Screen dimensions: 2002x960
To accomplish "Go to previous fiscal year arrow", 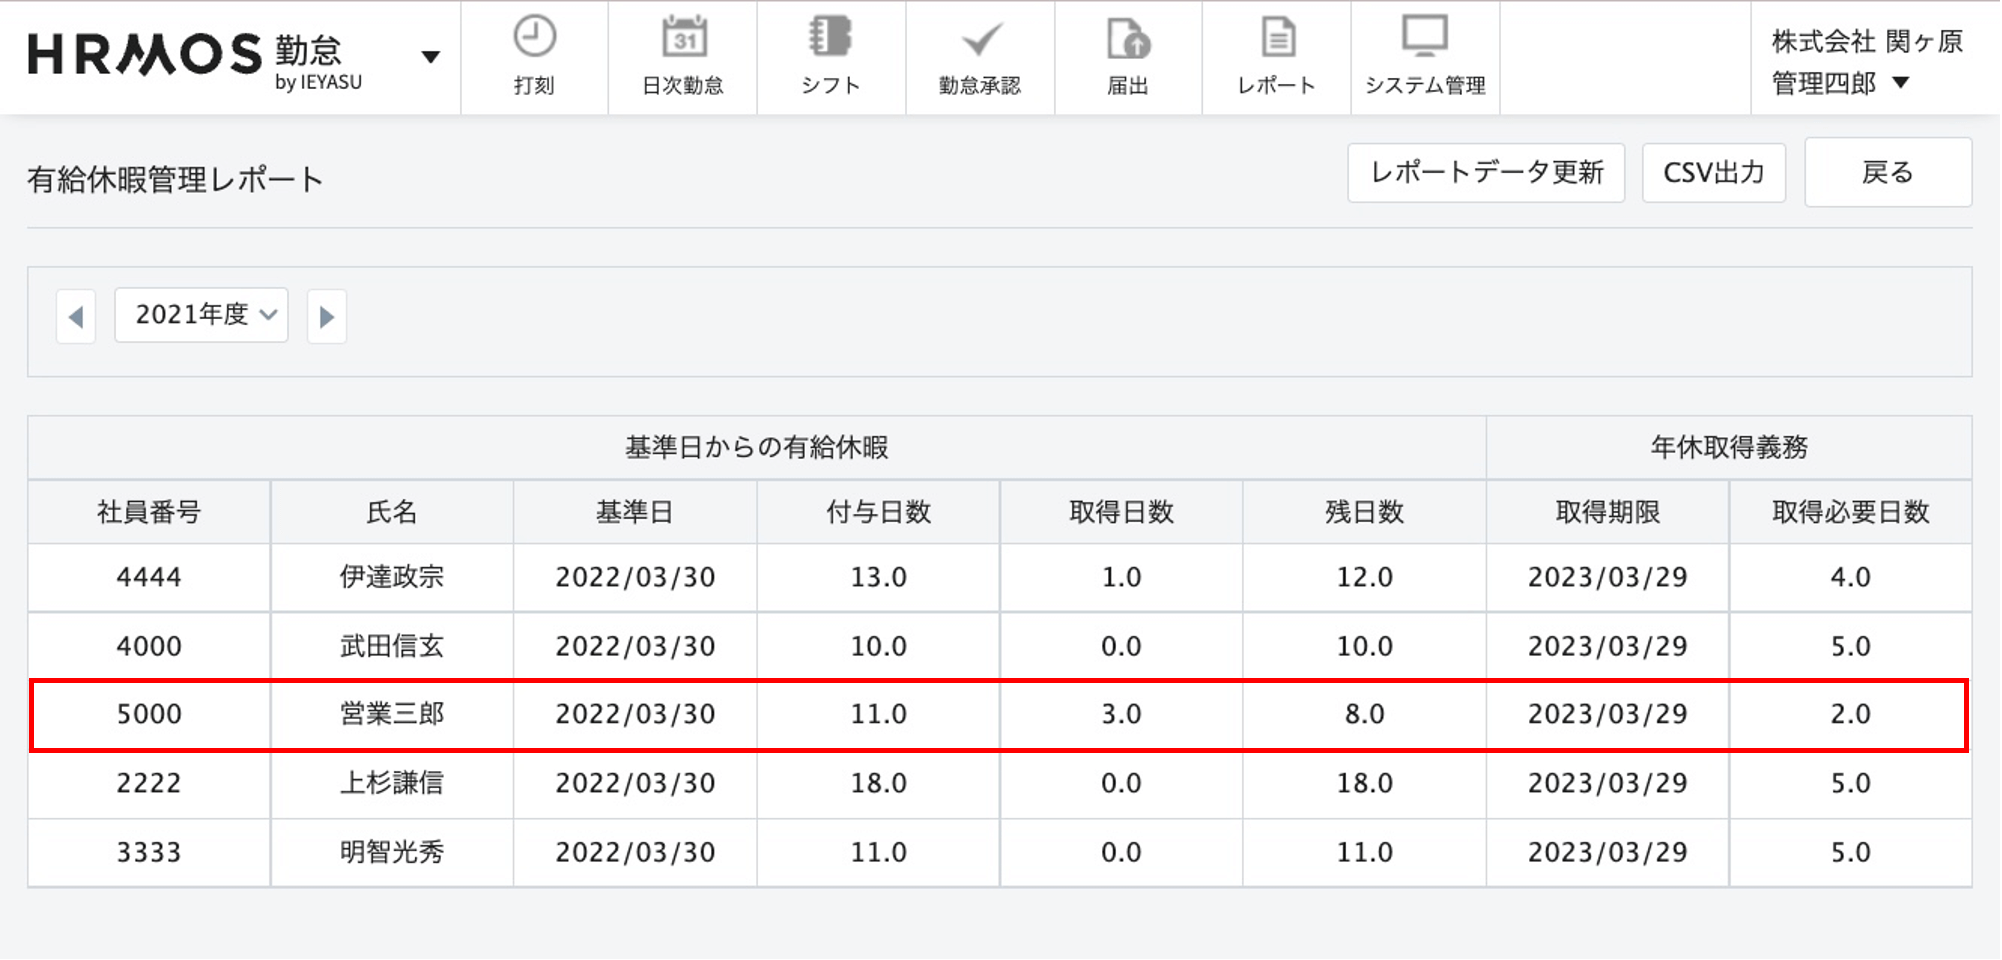I will tap(76, 317).
